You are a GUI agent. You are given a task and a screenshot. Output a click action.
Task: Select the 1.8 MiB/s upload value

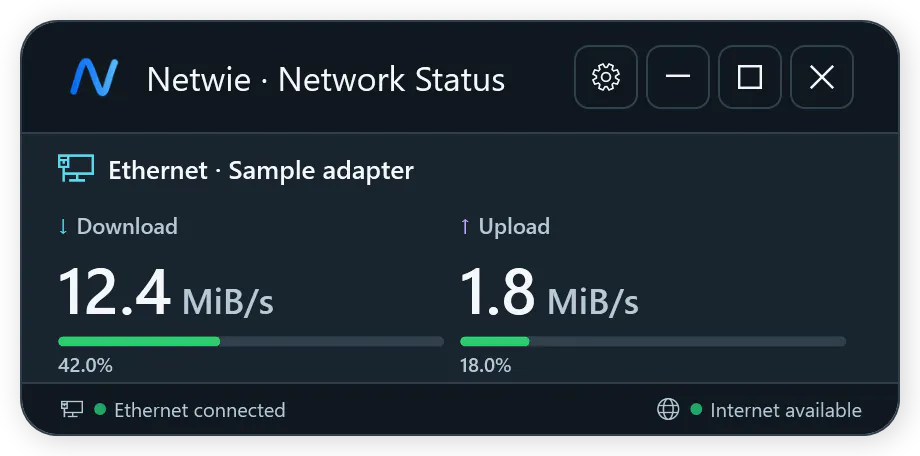pos(549,293)
